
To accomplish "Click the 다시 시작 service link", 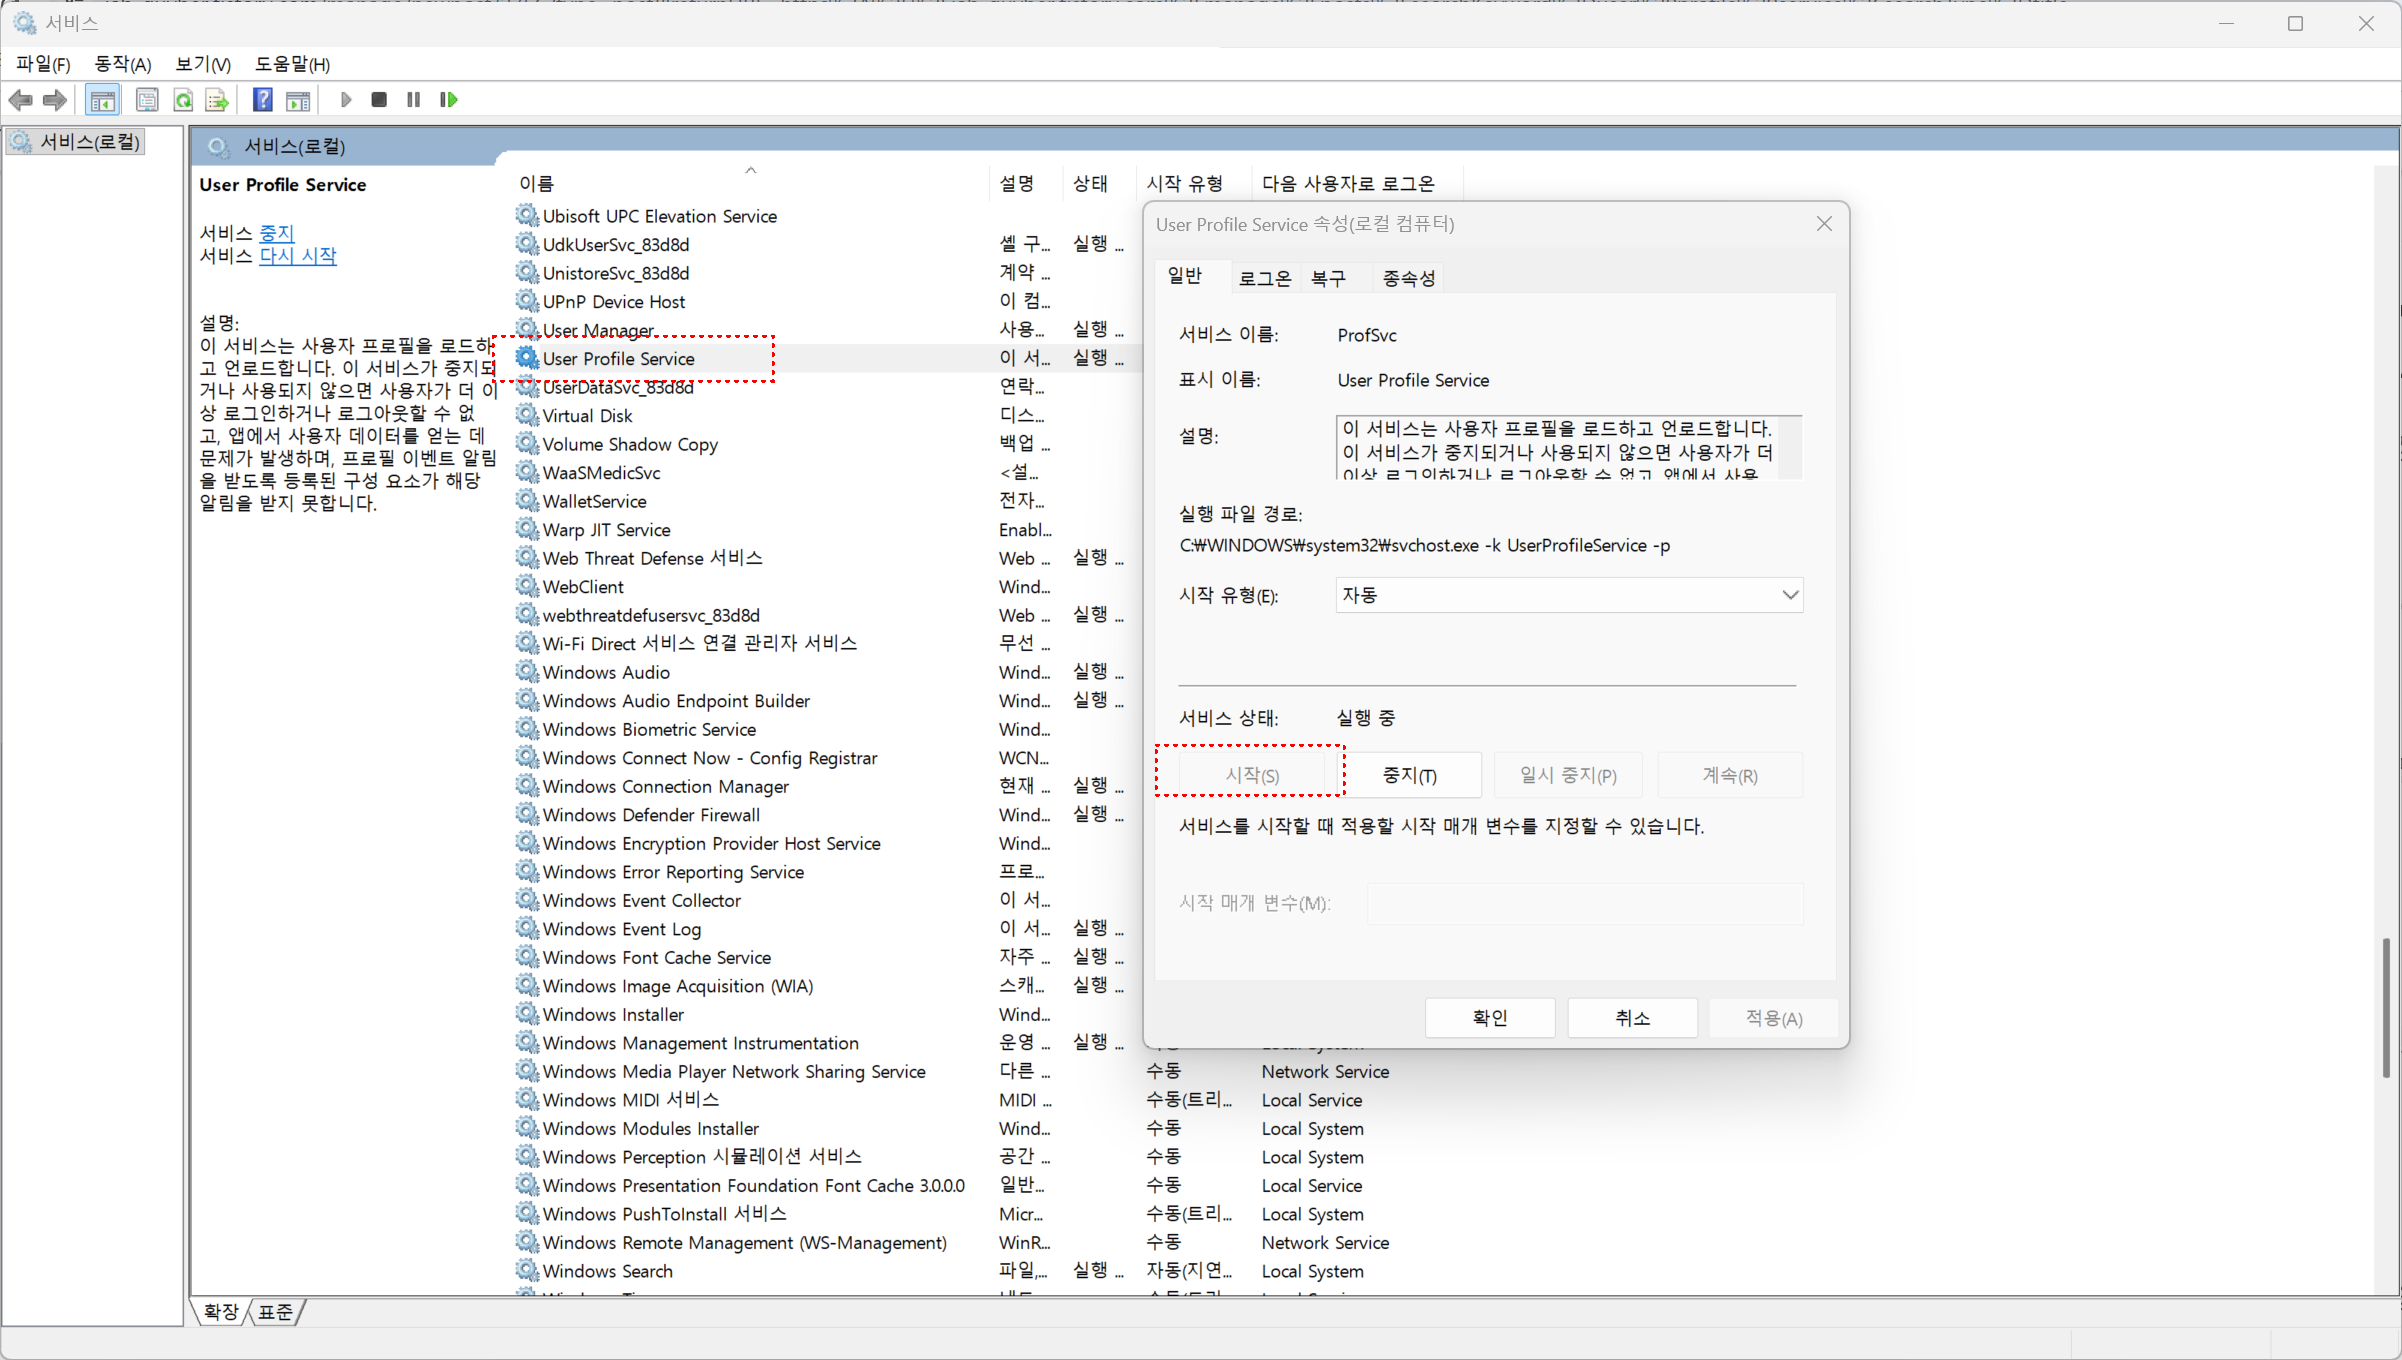I will [x=298, y=256].
